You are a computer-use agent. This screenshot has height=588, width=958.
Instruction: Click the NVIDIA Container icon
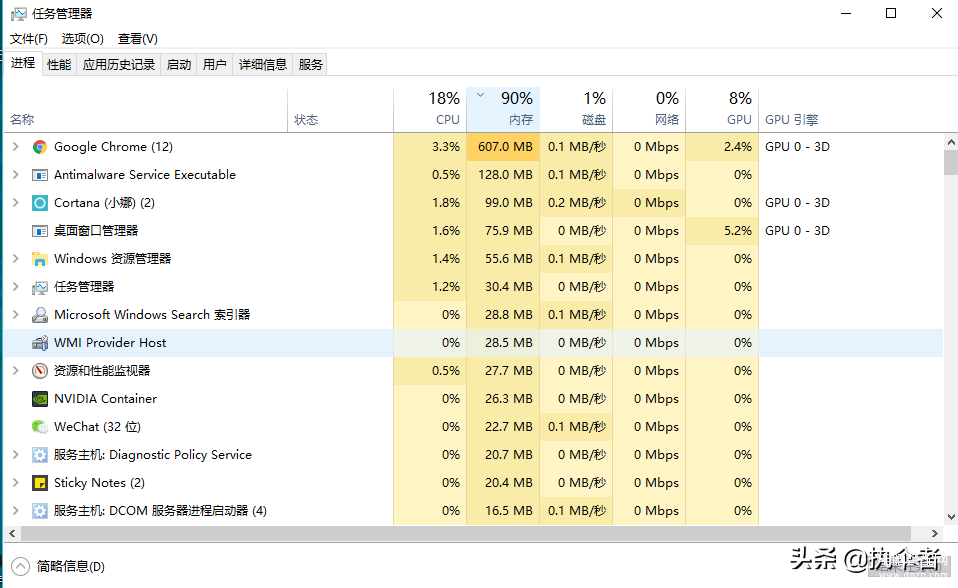[40, 399]
